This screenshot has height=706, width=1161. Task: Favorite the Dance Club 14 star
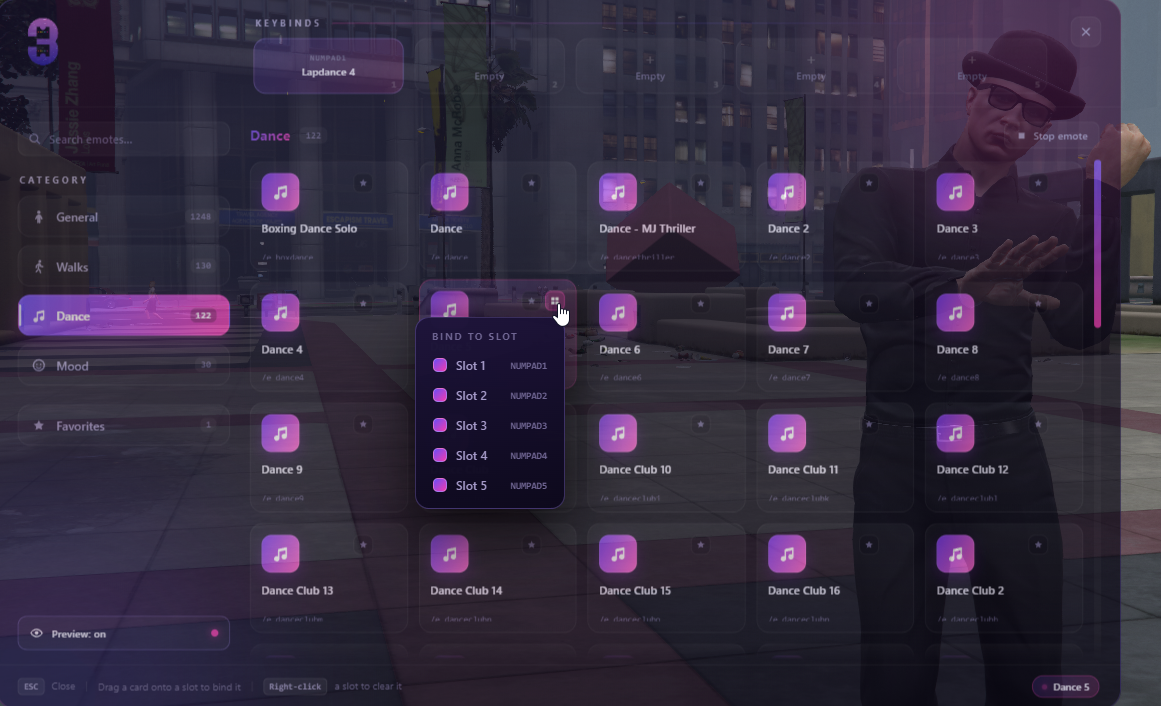pos(531,545)
